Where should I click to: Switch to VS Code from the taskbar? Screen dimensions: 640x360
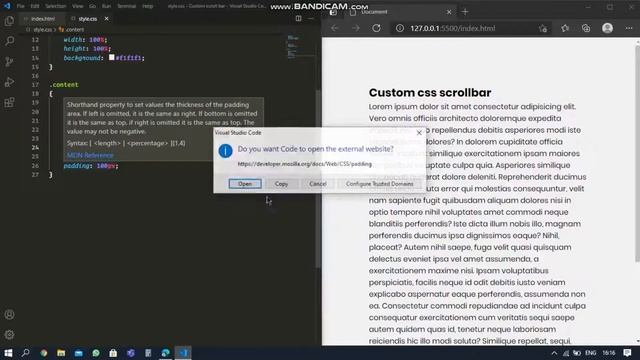(183, 353)
